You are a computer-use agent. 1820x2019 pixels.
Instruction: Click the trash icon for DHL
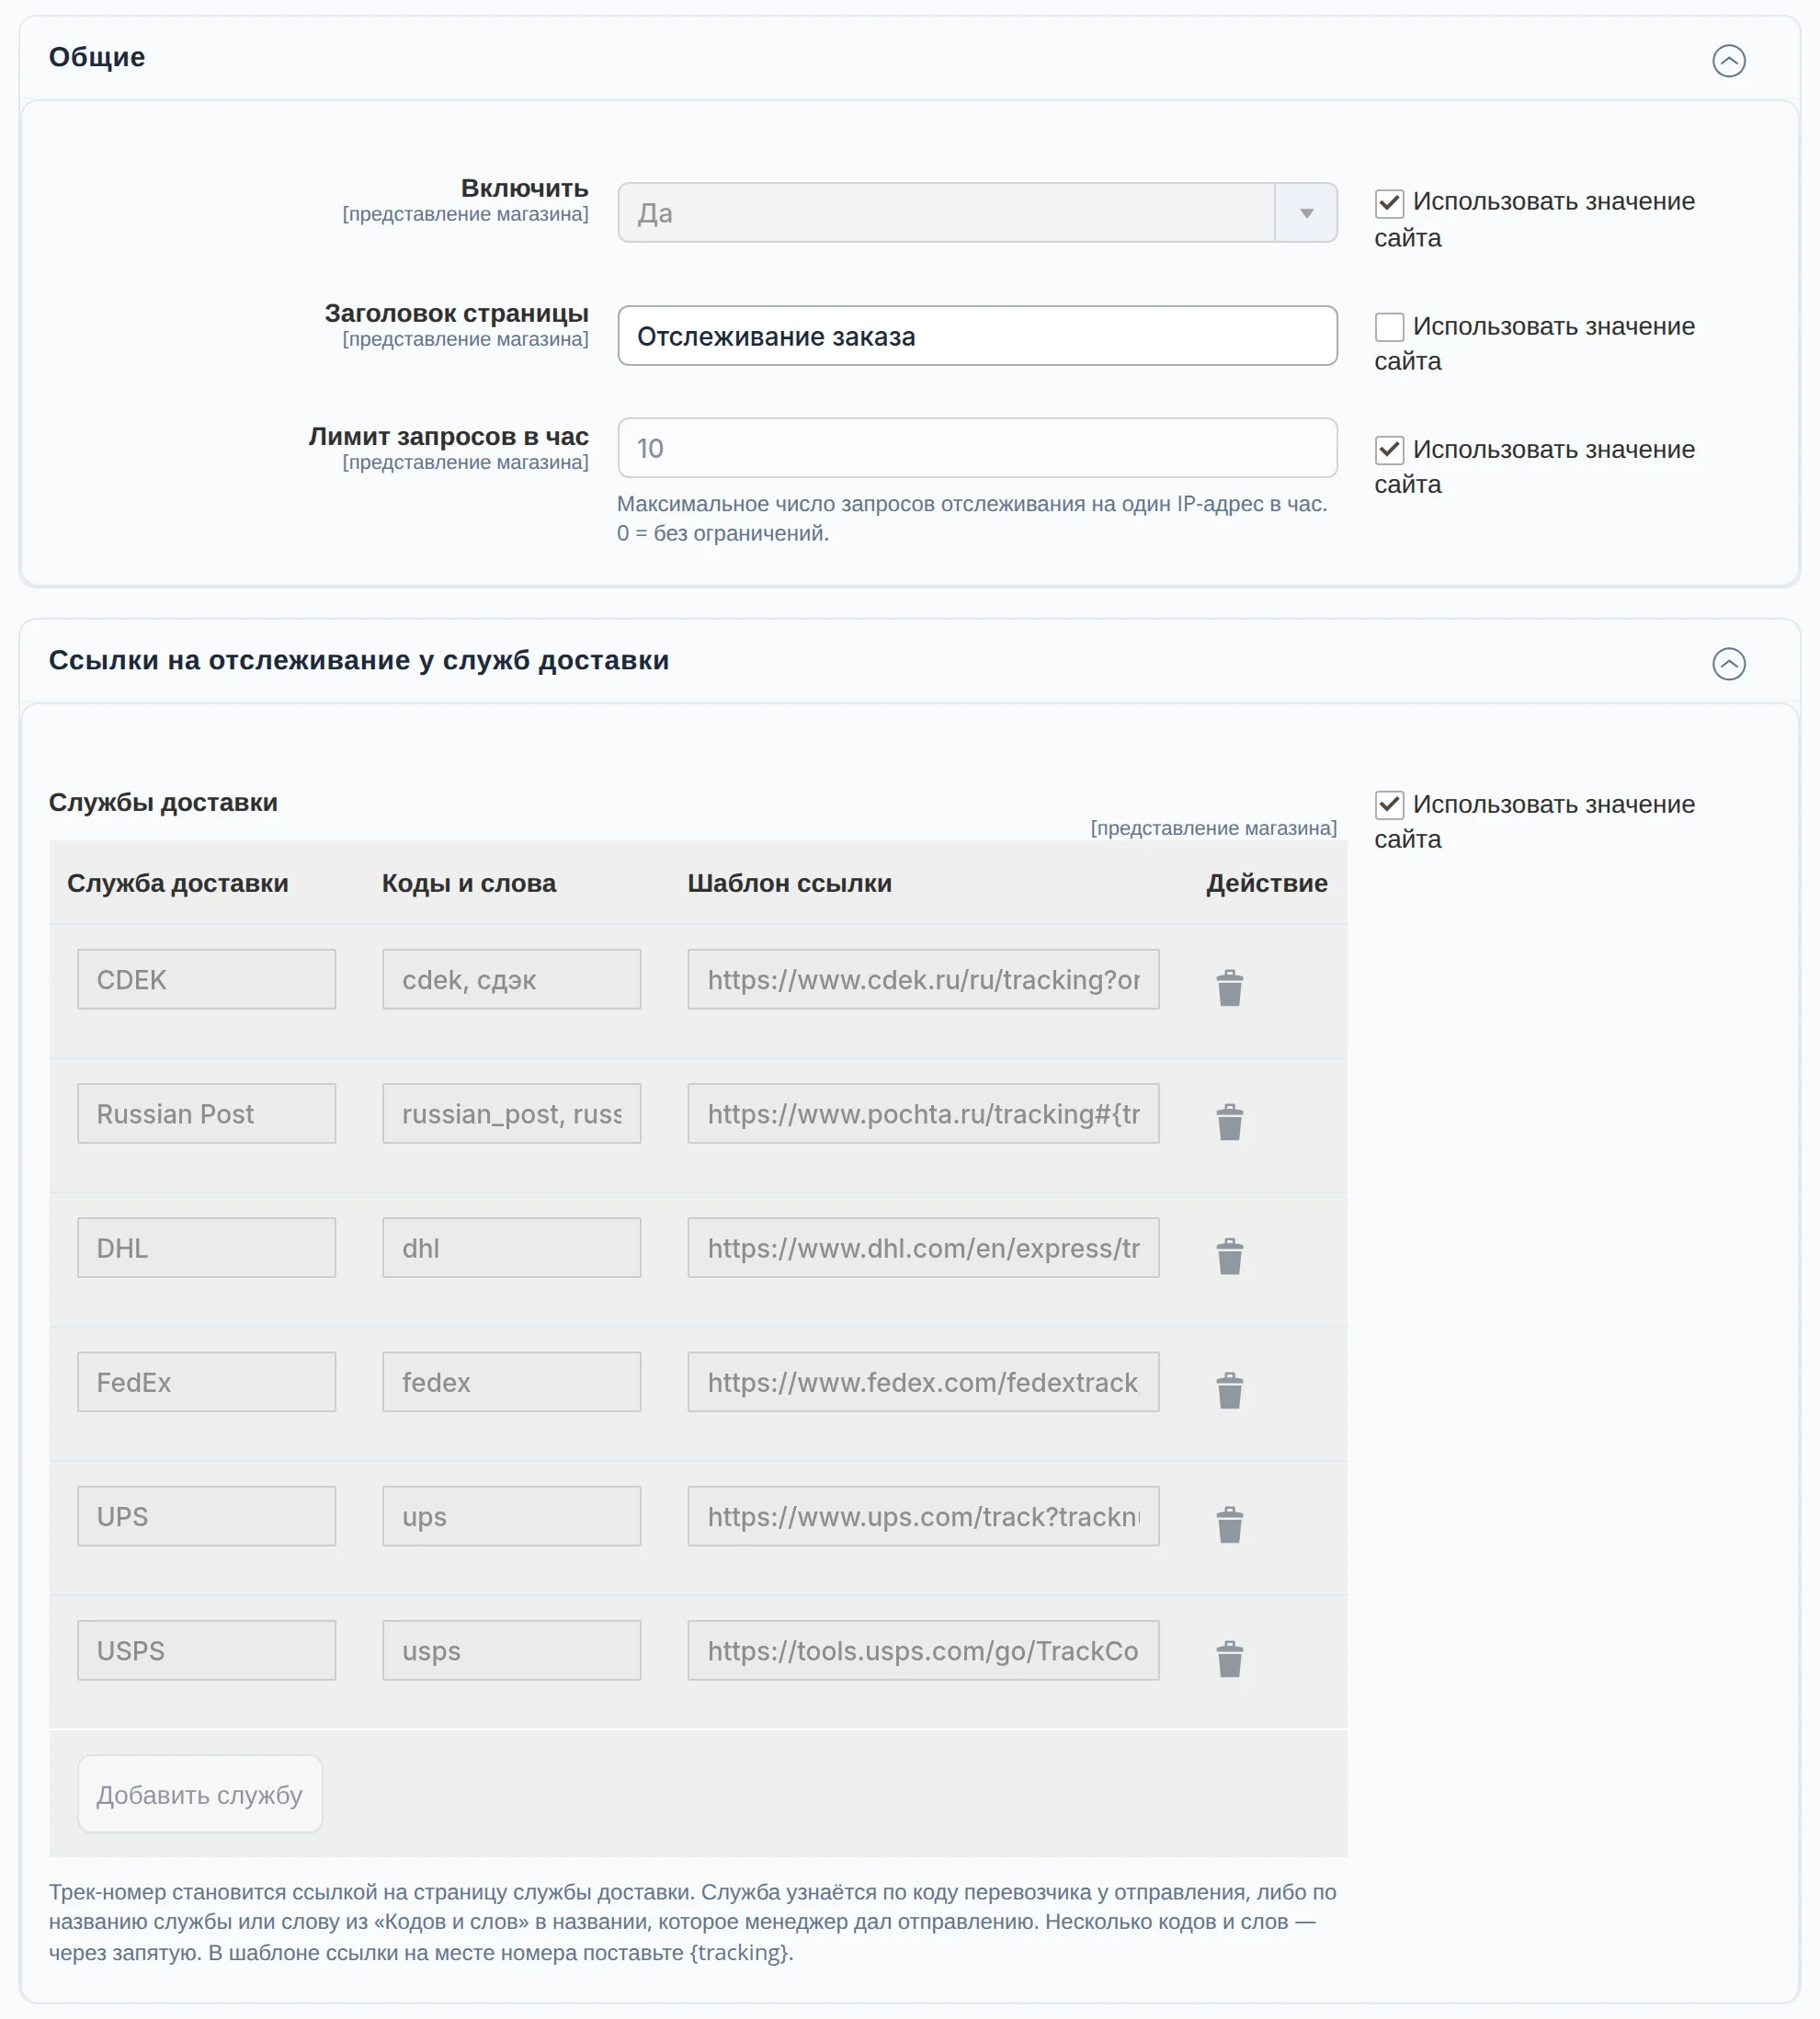pyautogui.click(x=1229, y=1255)
